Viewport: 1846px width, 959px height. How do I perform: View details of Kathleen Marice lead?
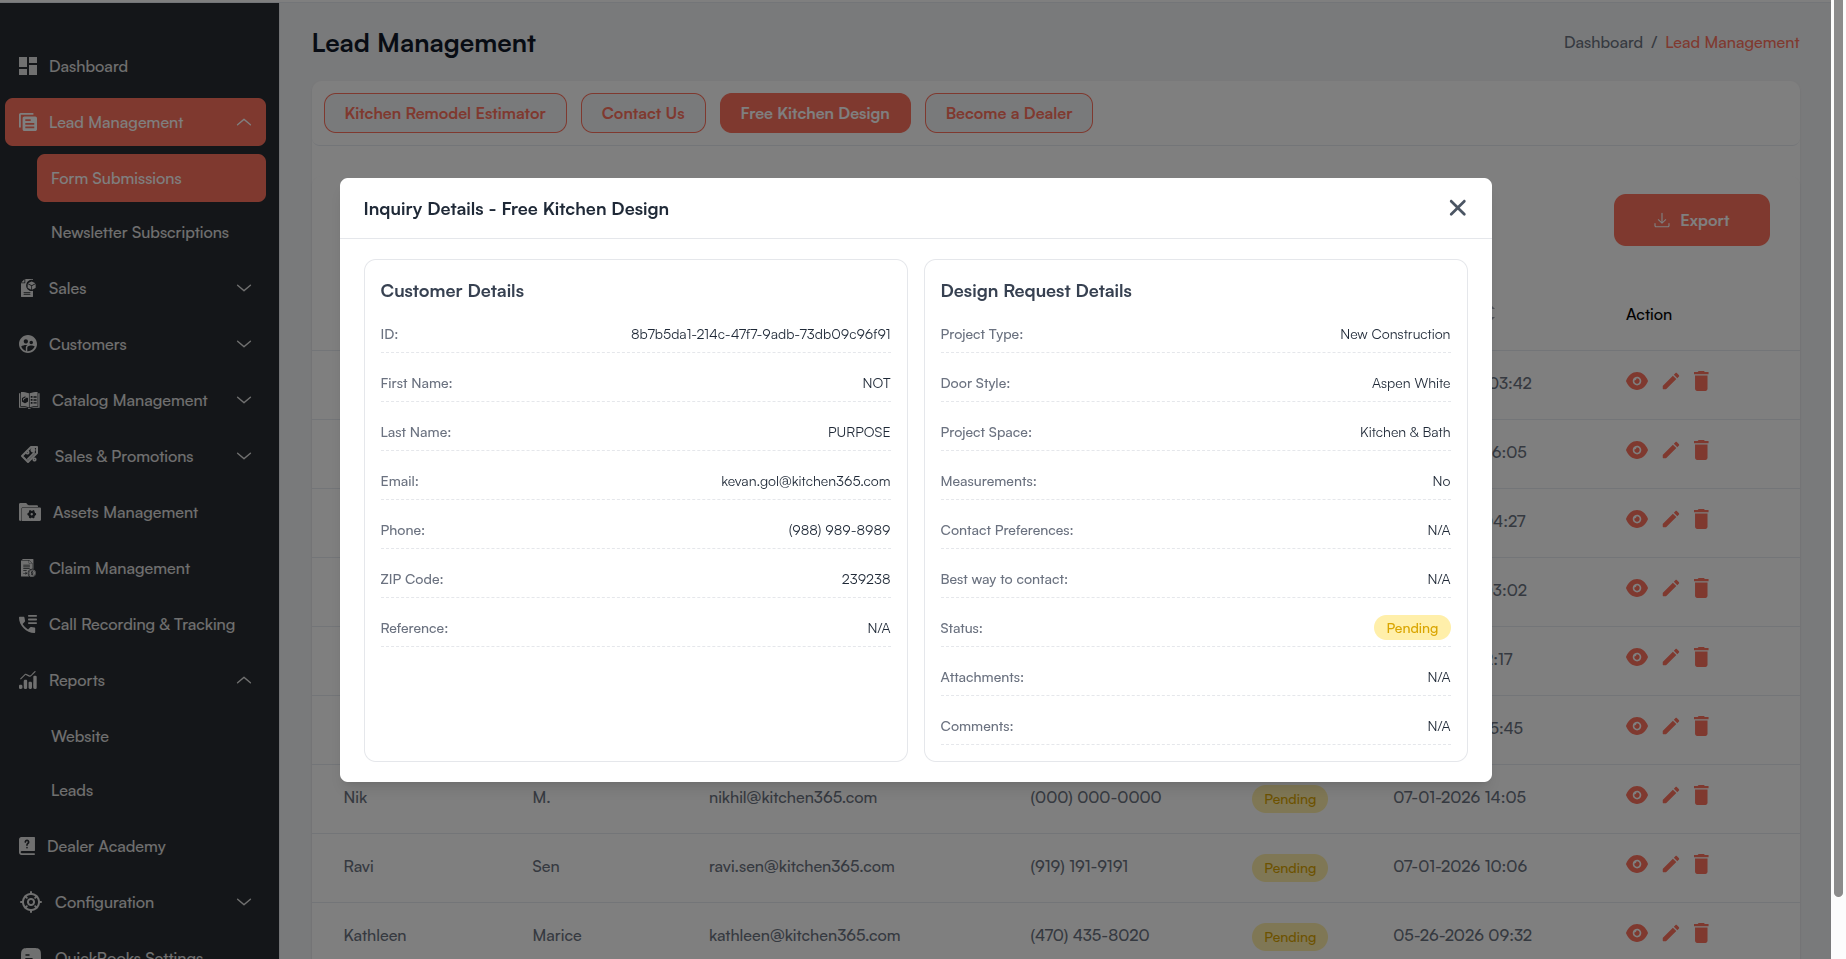1637,934
